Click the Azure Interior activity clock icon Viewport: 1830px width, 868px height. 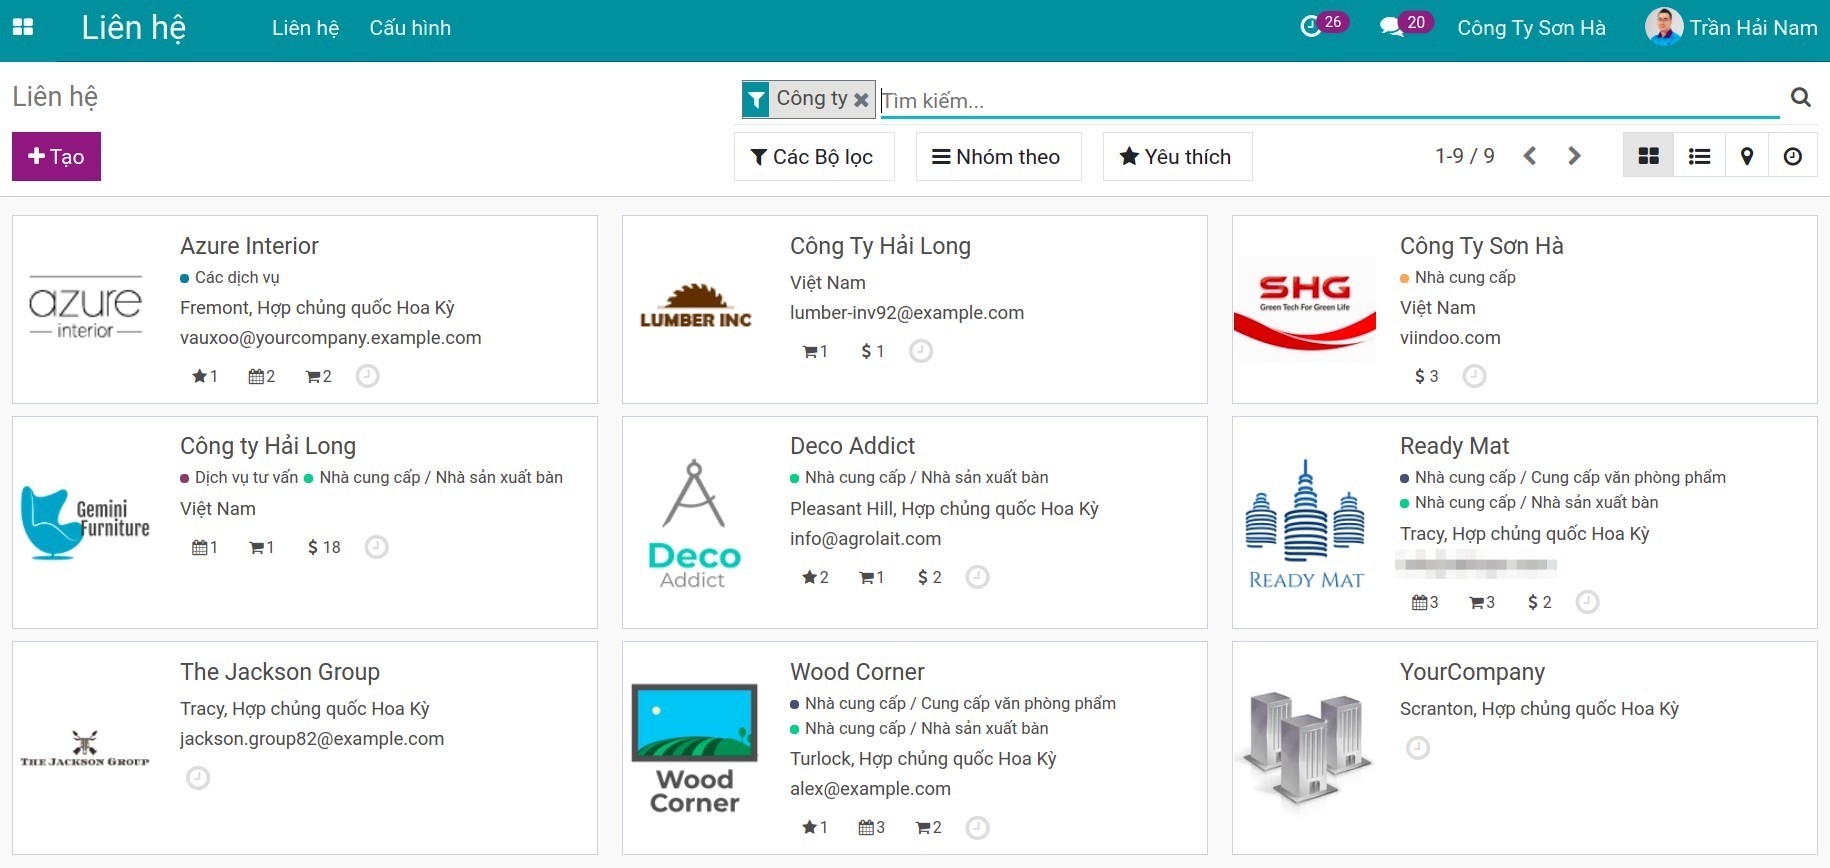point(368,376)
